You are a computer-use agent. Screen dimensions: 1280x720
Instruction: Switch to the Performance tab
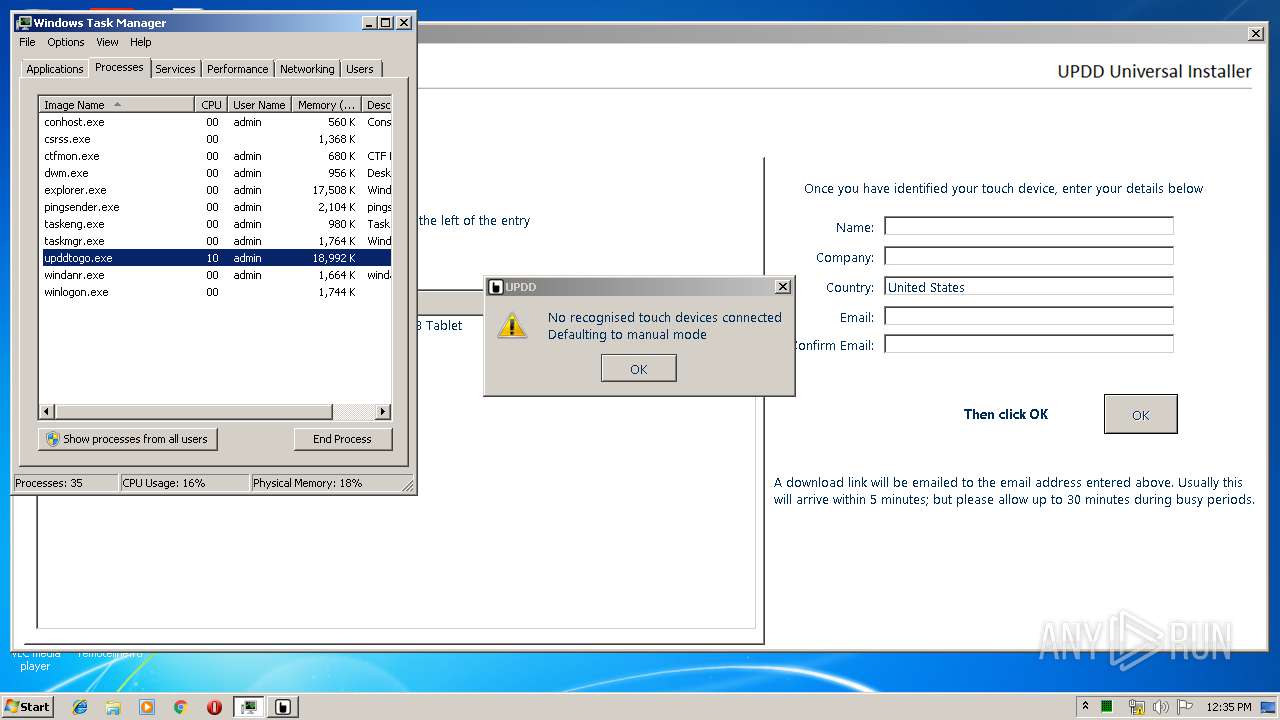click(238, 69)
